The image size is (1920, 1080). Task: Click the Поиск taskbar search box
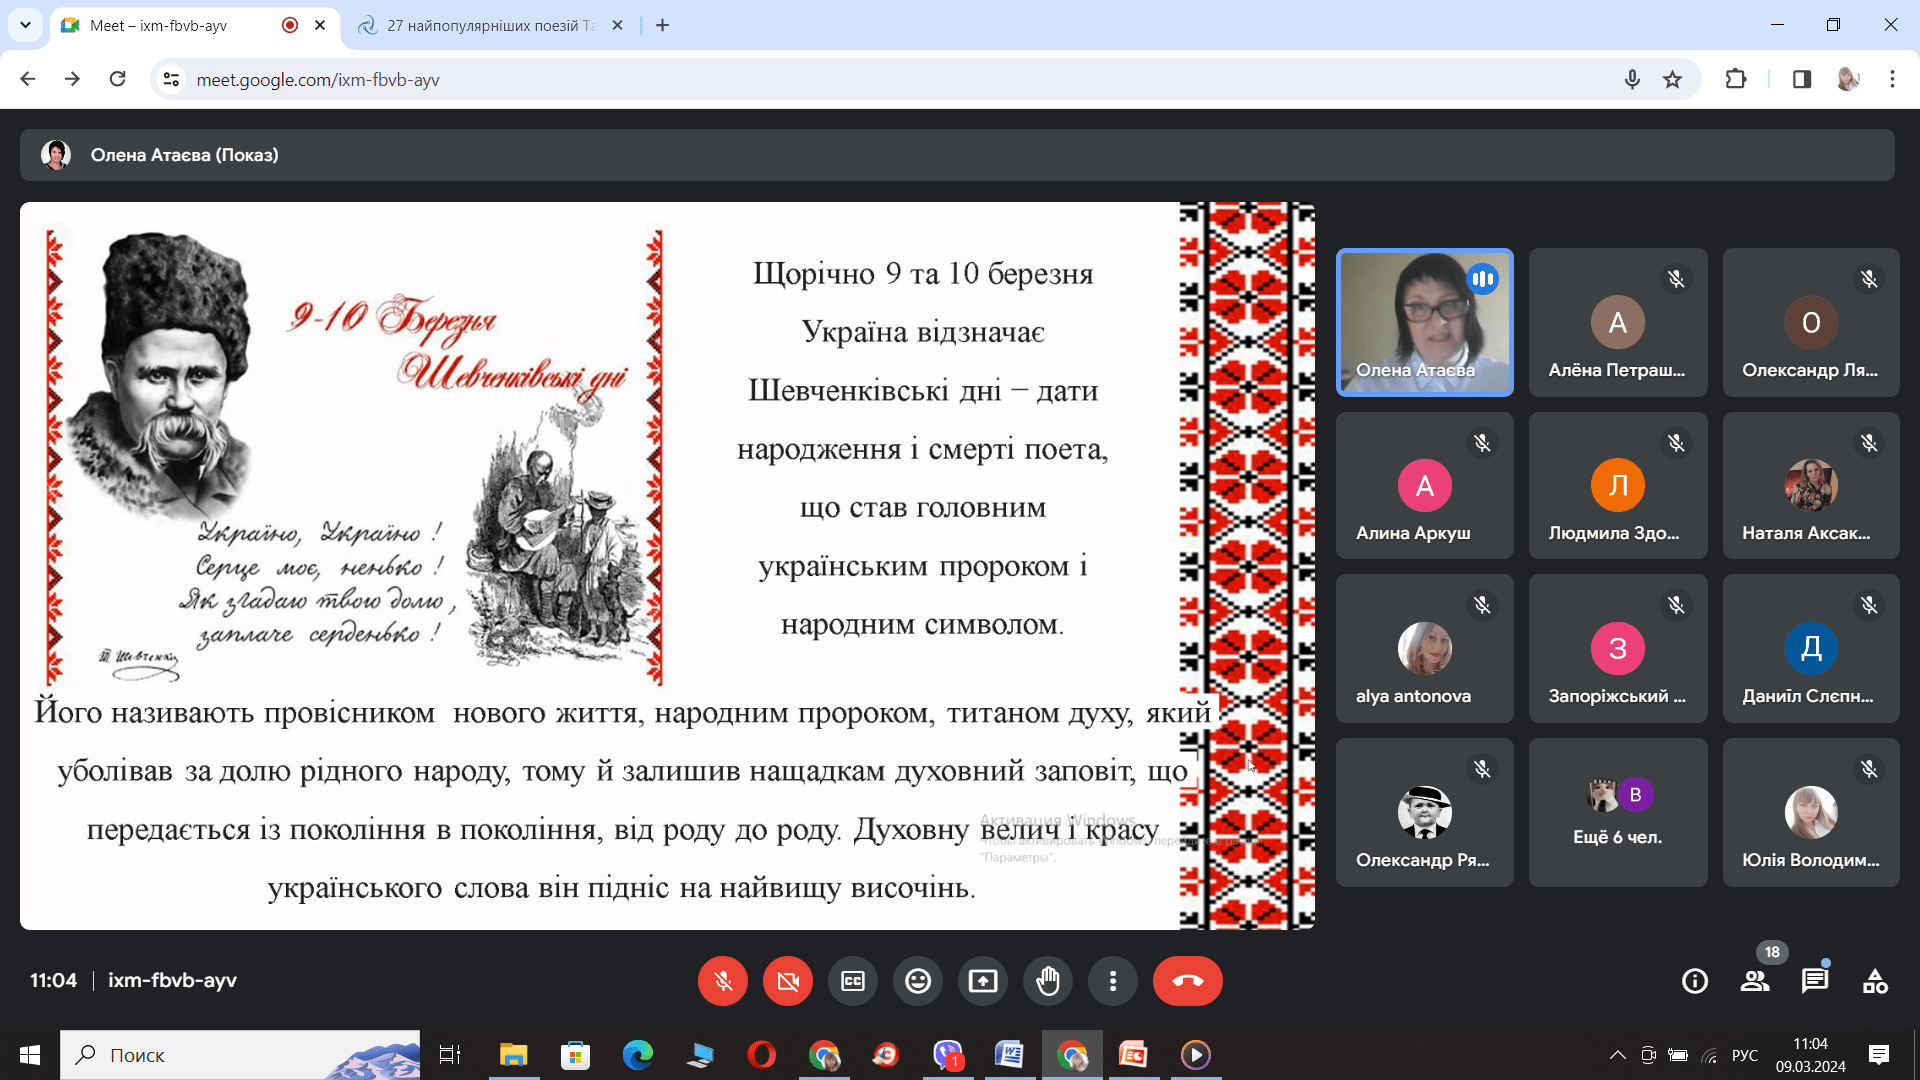[240, 1055]
